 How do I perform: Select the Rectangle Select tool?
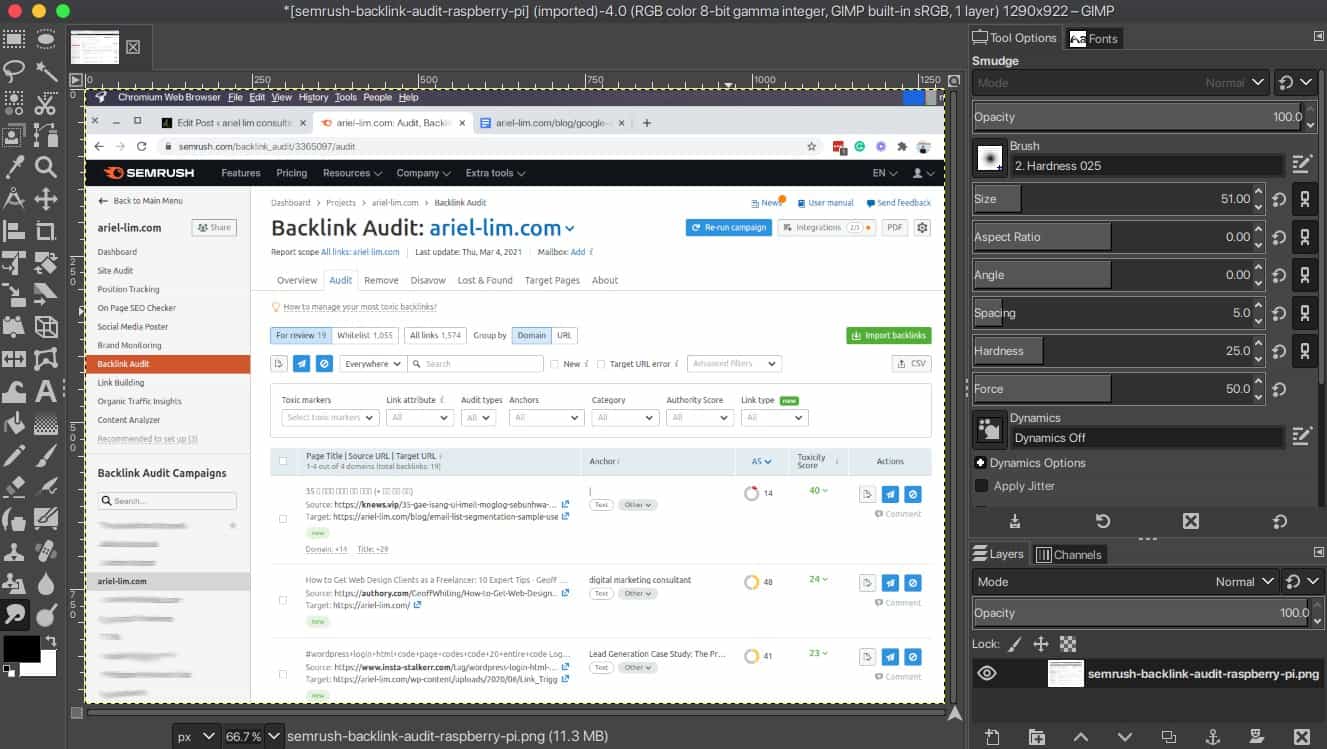pyautogui.click(x=14, y=40)
